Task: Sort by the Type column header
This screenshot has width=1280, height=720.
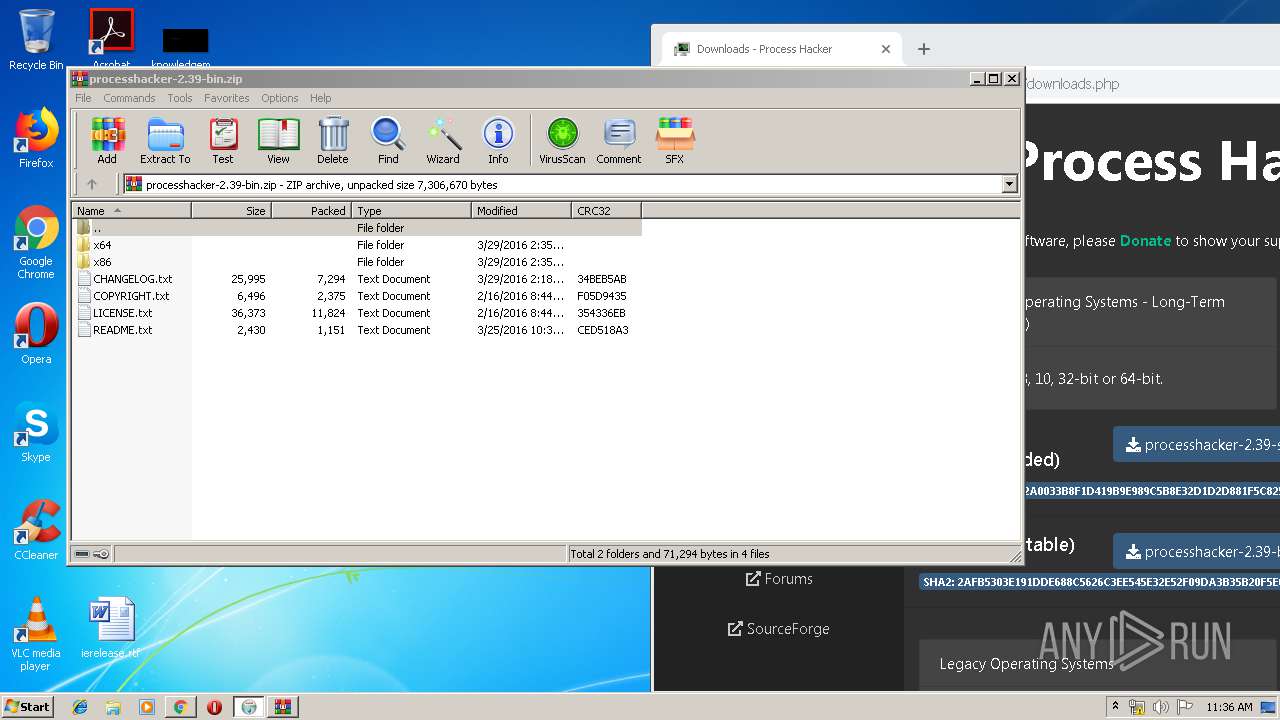Action: [411, 210]
